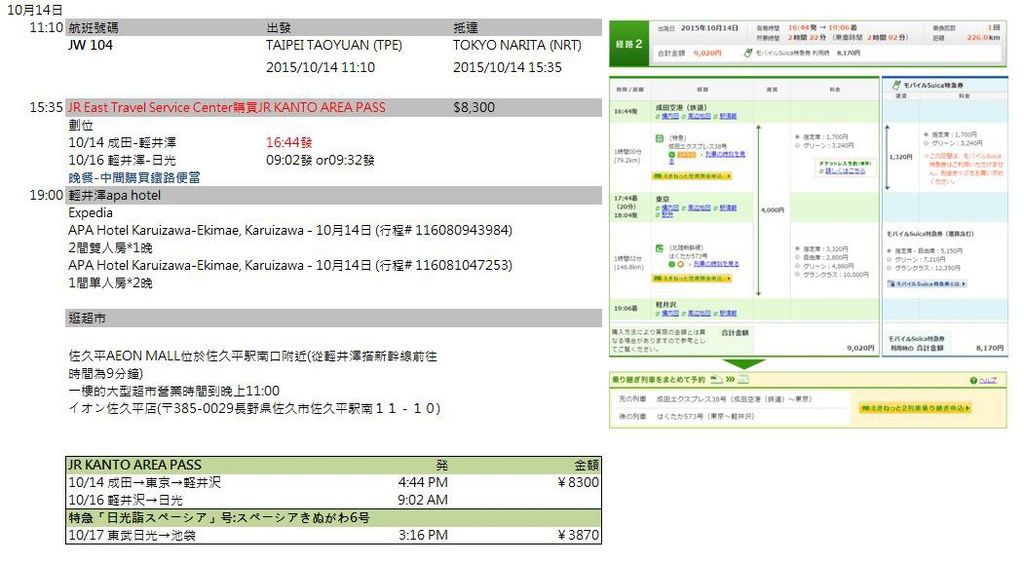Screen dimensions: 1024x563
Task: Click the Mobile Suica icon in the route summary bar
Action: click(748, 52)
